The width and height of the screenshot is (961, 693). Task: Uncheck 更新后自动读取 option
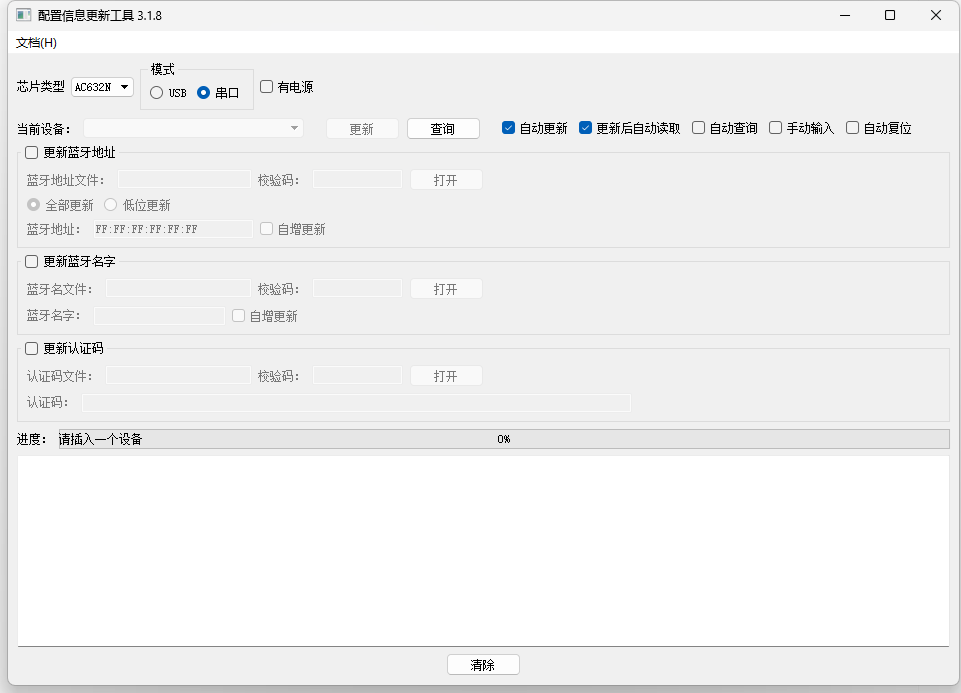coord(586,128)
